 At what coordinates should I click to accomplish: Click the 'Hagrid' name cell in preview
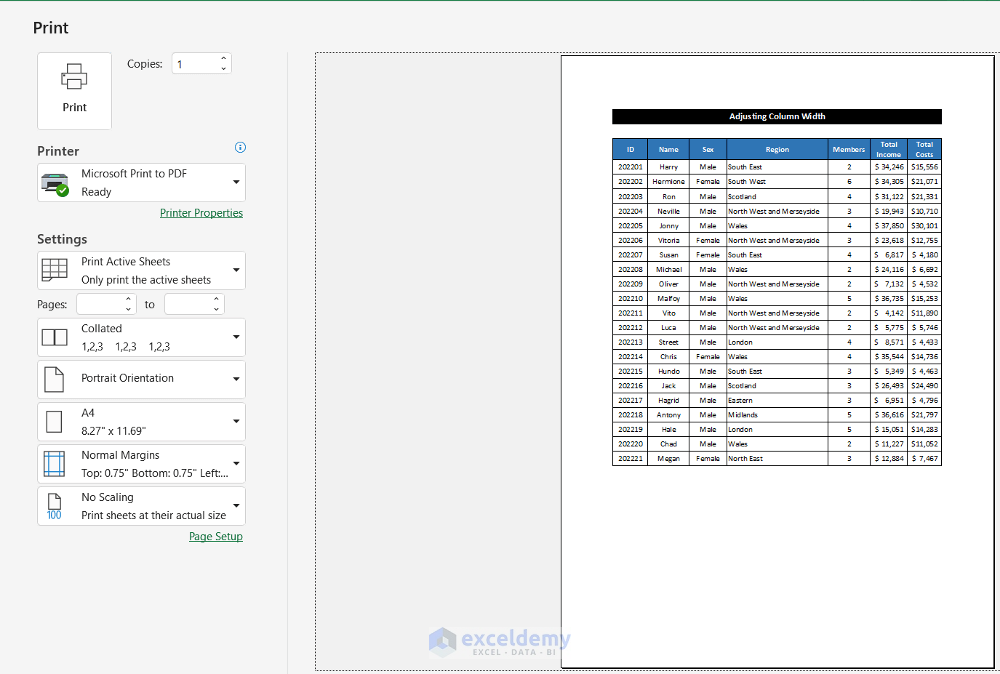[x=668, y=400]
